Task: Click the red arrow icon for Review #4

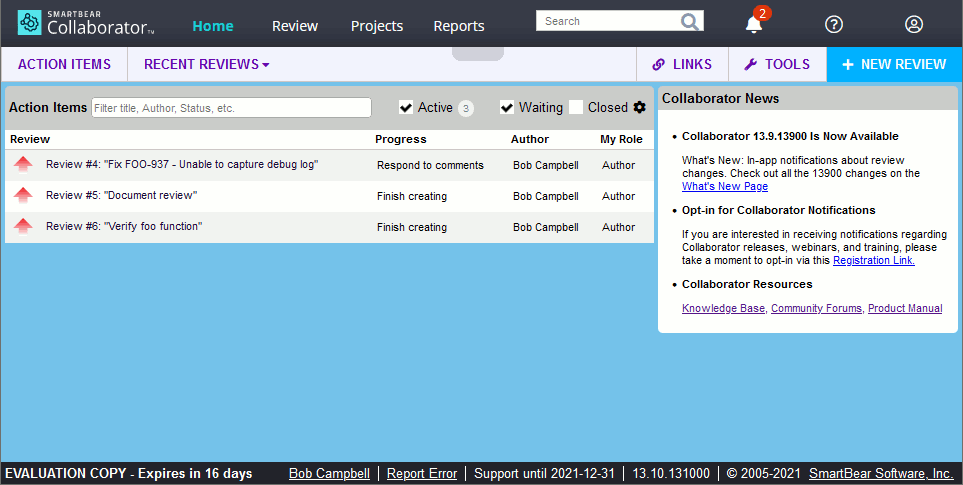Action: (x=23, y=165)
